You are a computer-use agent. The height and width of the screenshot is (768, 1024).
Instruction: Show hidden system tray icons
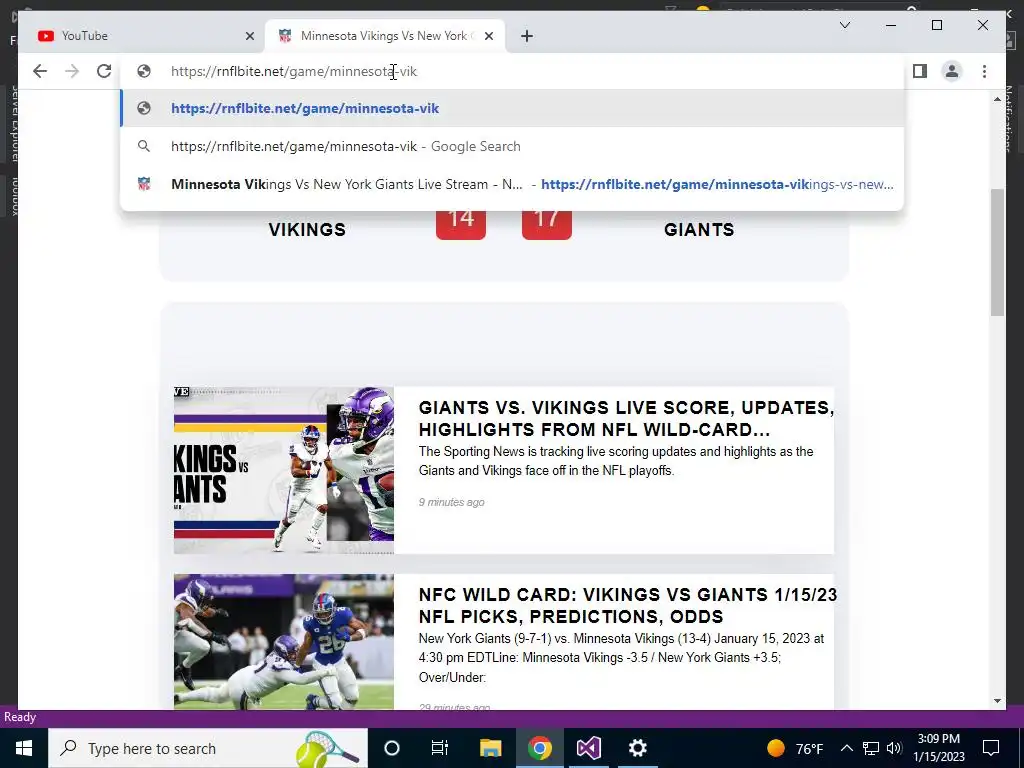coord(846,748)
